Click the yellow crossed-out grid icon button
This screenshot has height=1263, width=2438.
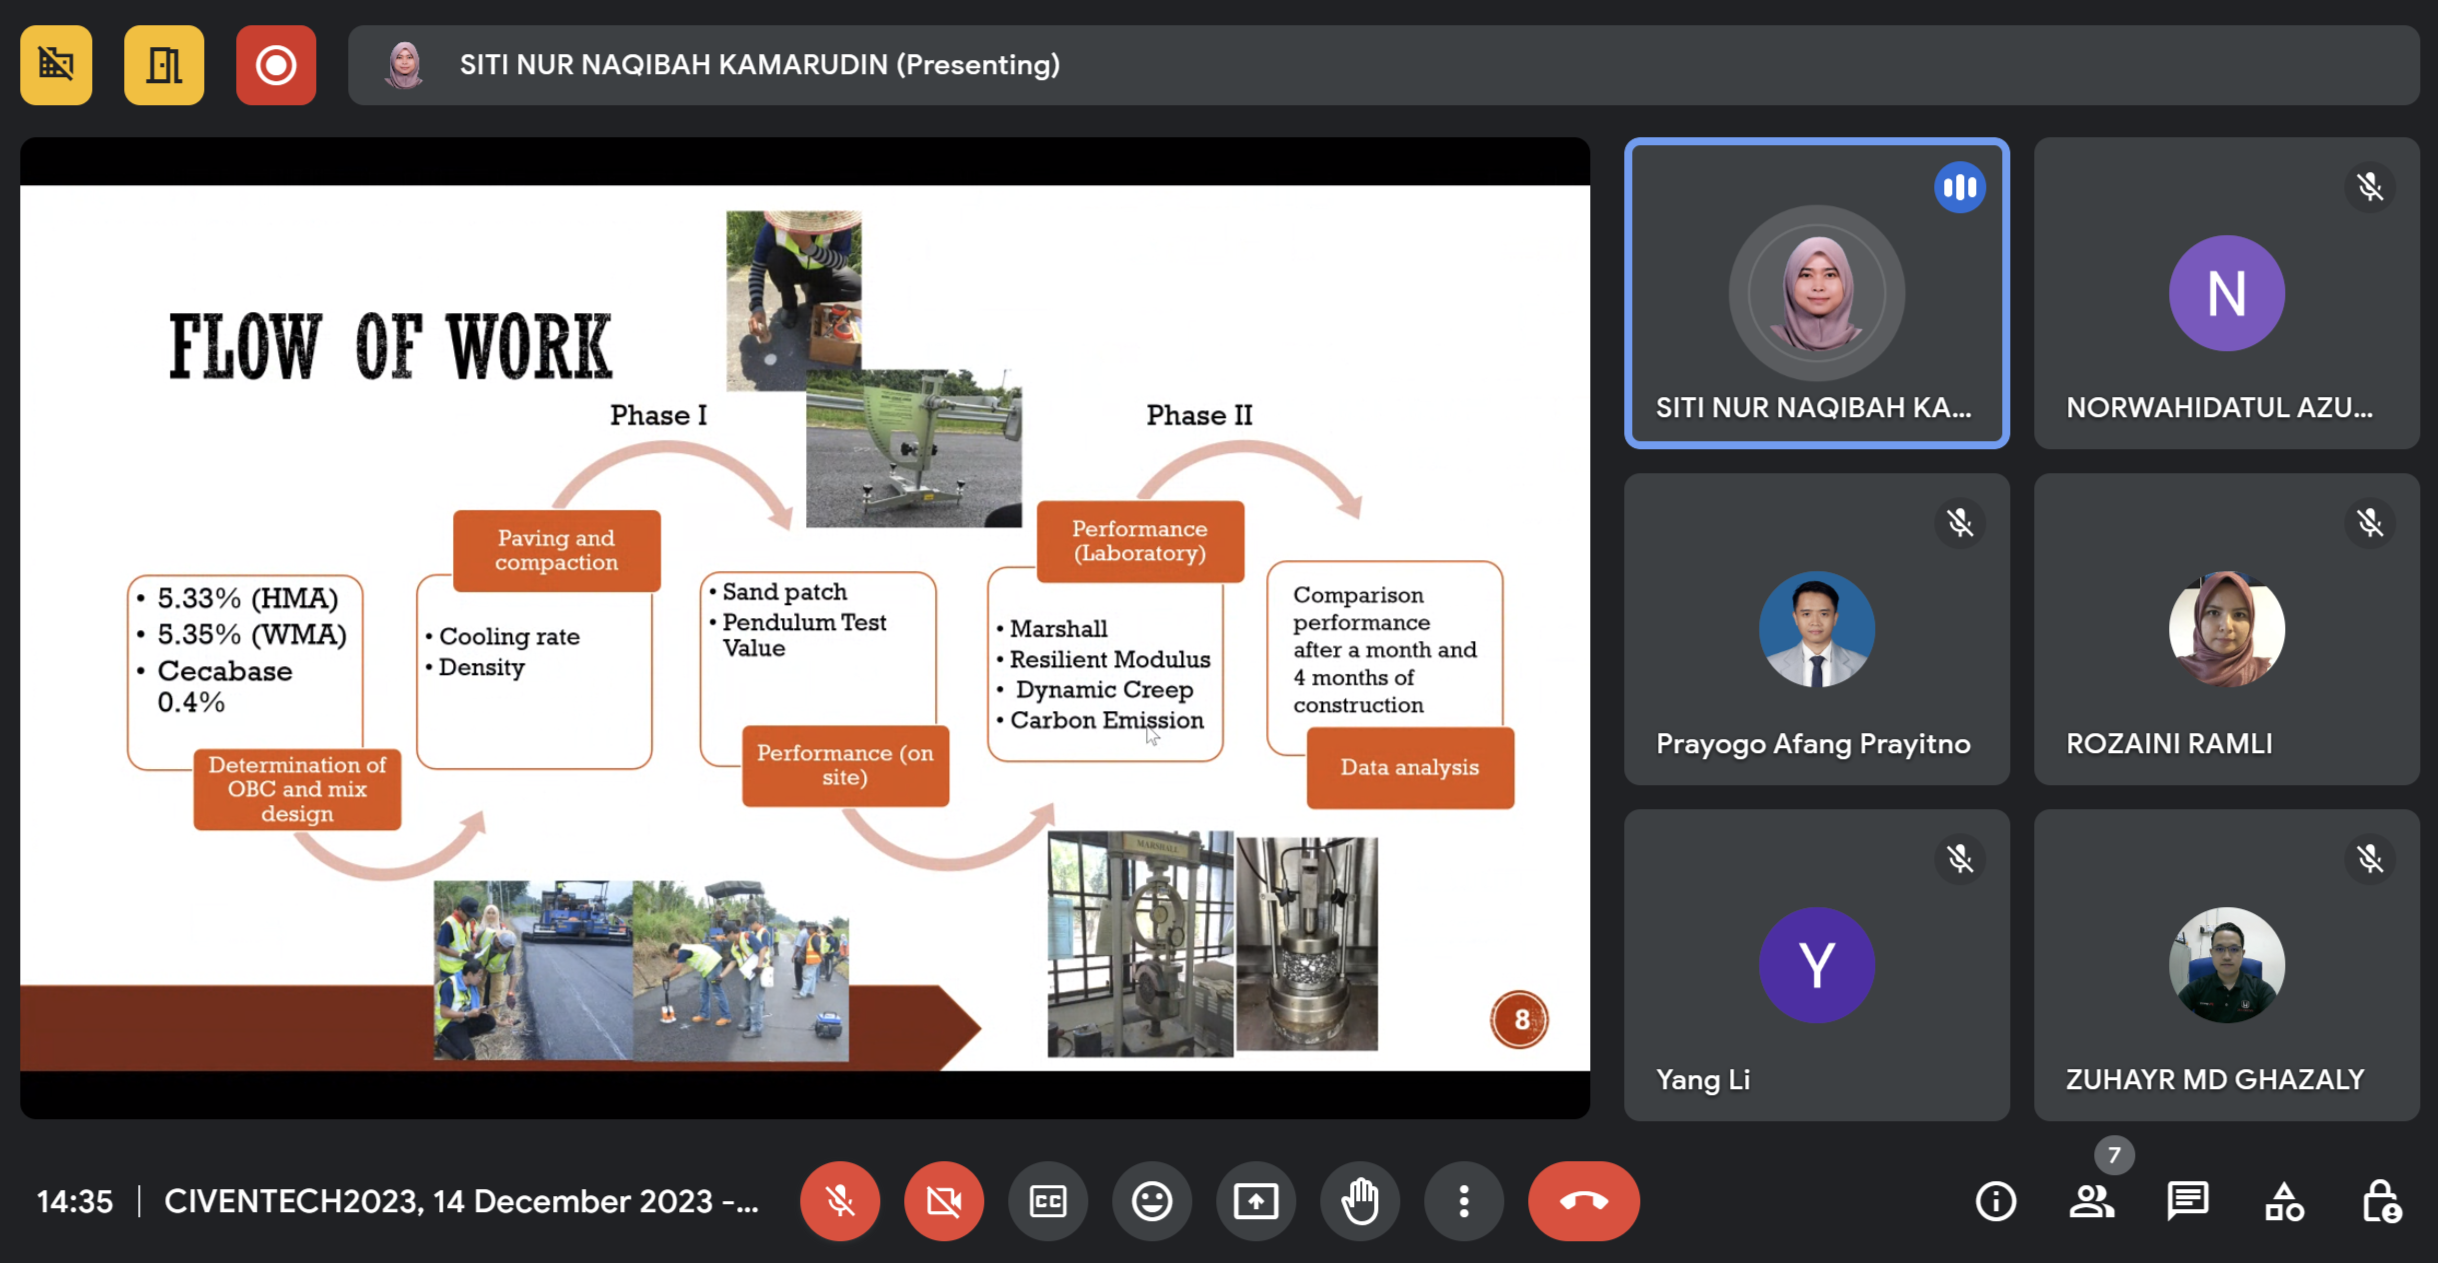pos(56,66)
